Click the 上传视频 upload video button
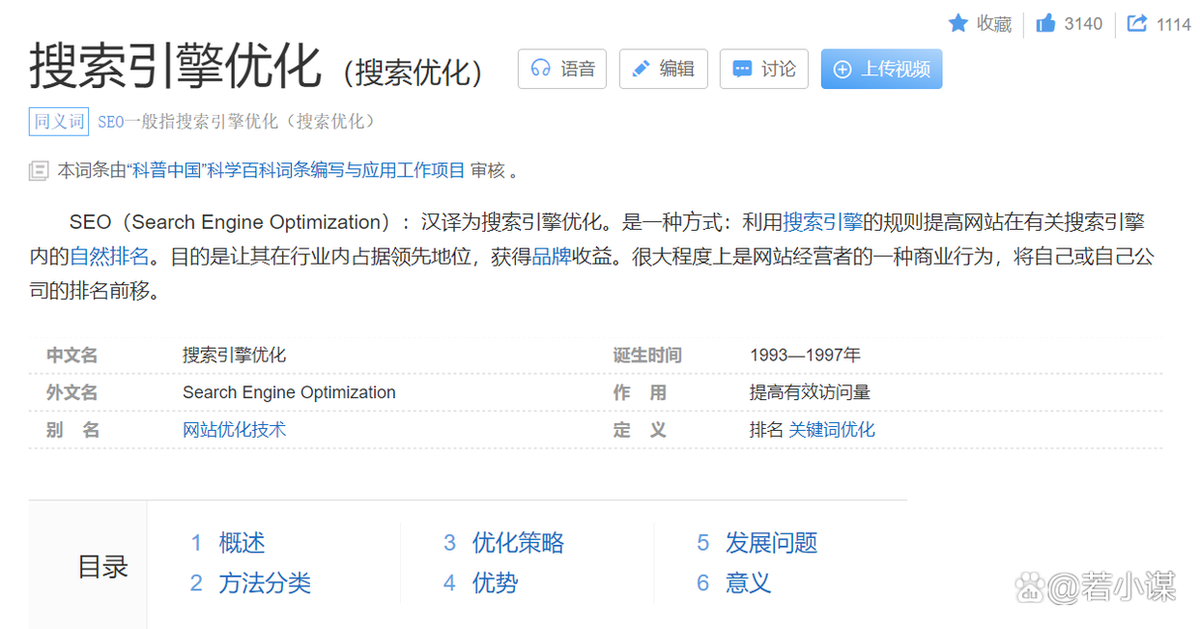The image size is (1200, 629). (x=881, y=69)
